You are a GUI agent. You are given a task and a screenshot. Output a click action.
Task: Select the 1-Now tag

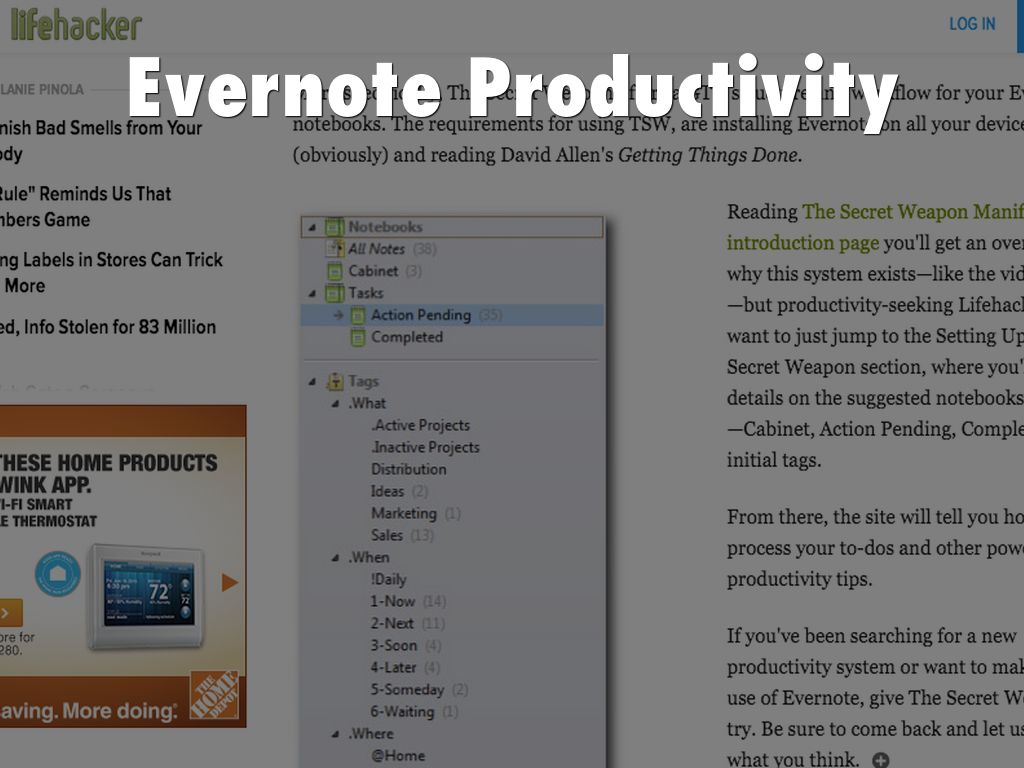coord(393,601)
